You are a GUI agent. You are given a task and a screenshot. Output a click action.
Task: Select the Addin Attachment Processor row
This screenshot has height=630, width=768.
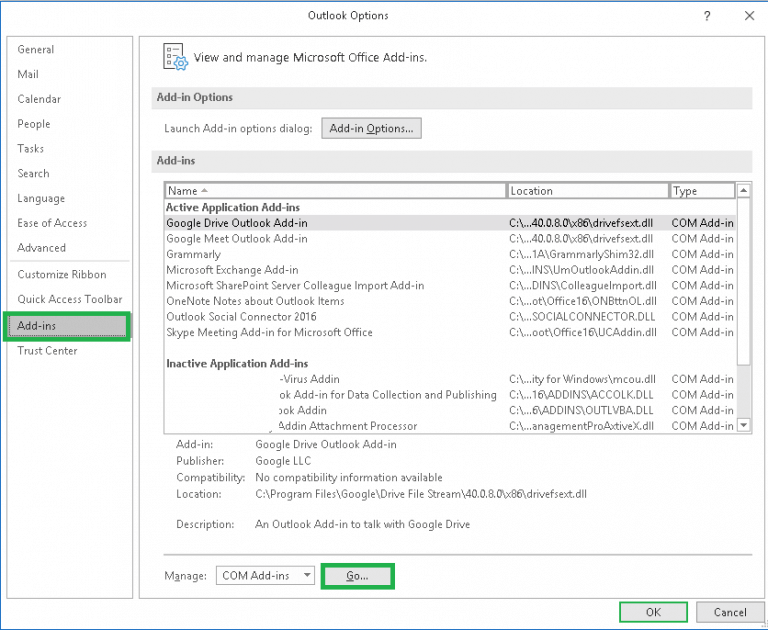[x=450, y=426]
